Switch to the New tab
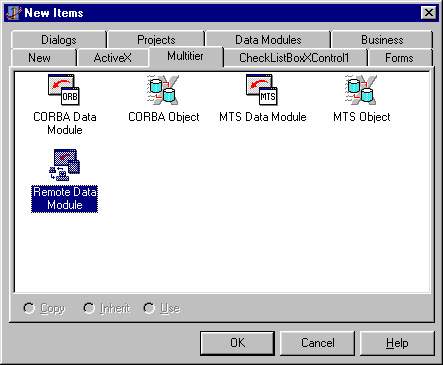 pos(39,58)
